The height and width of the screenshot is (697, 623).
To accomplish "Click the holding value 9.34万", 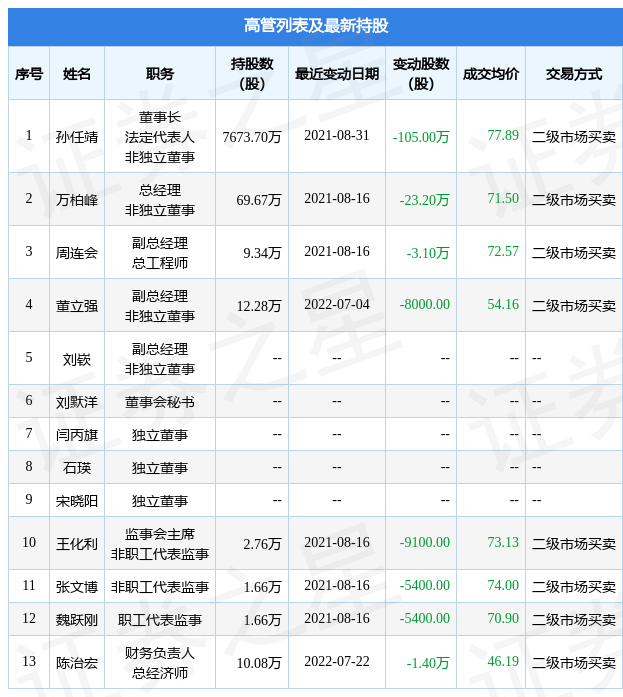I will [262, 253].
